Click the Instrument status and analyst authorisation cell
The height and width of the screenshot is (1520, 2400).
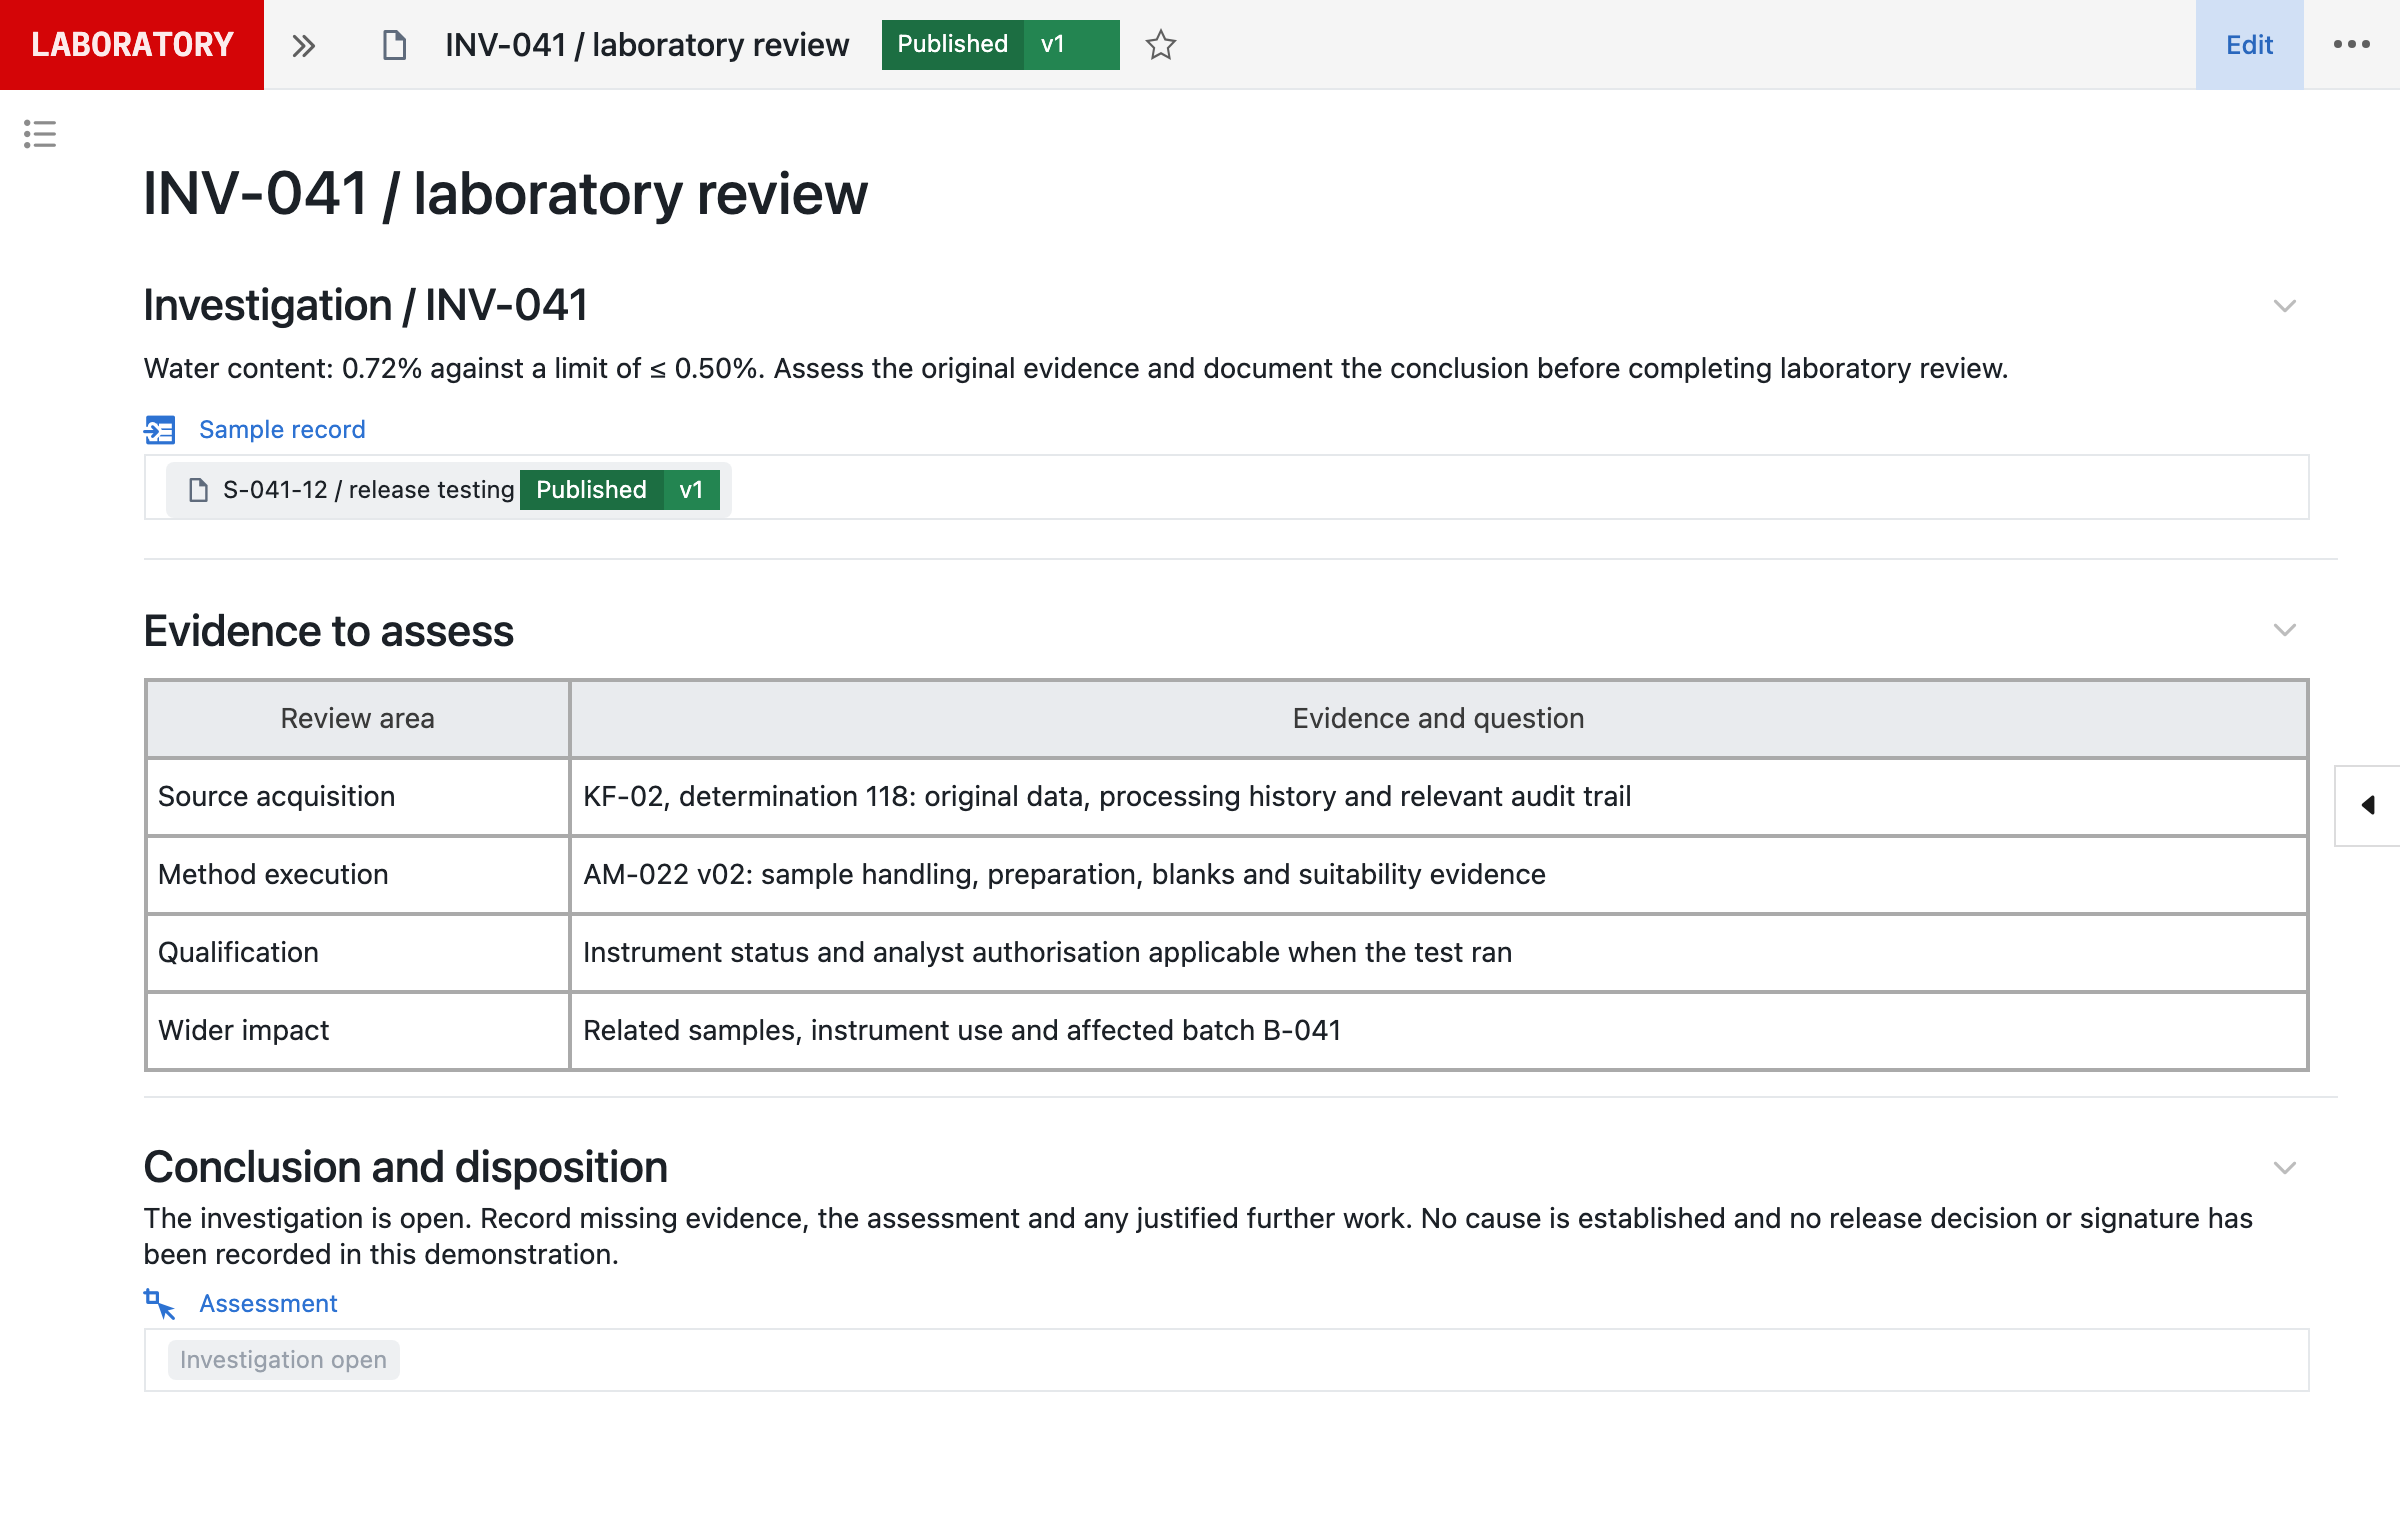coord(1438,953)
